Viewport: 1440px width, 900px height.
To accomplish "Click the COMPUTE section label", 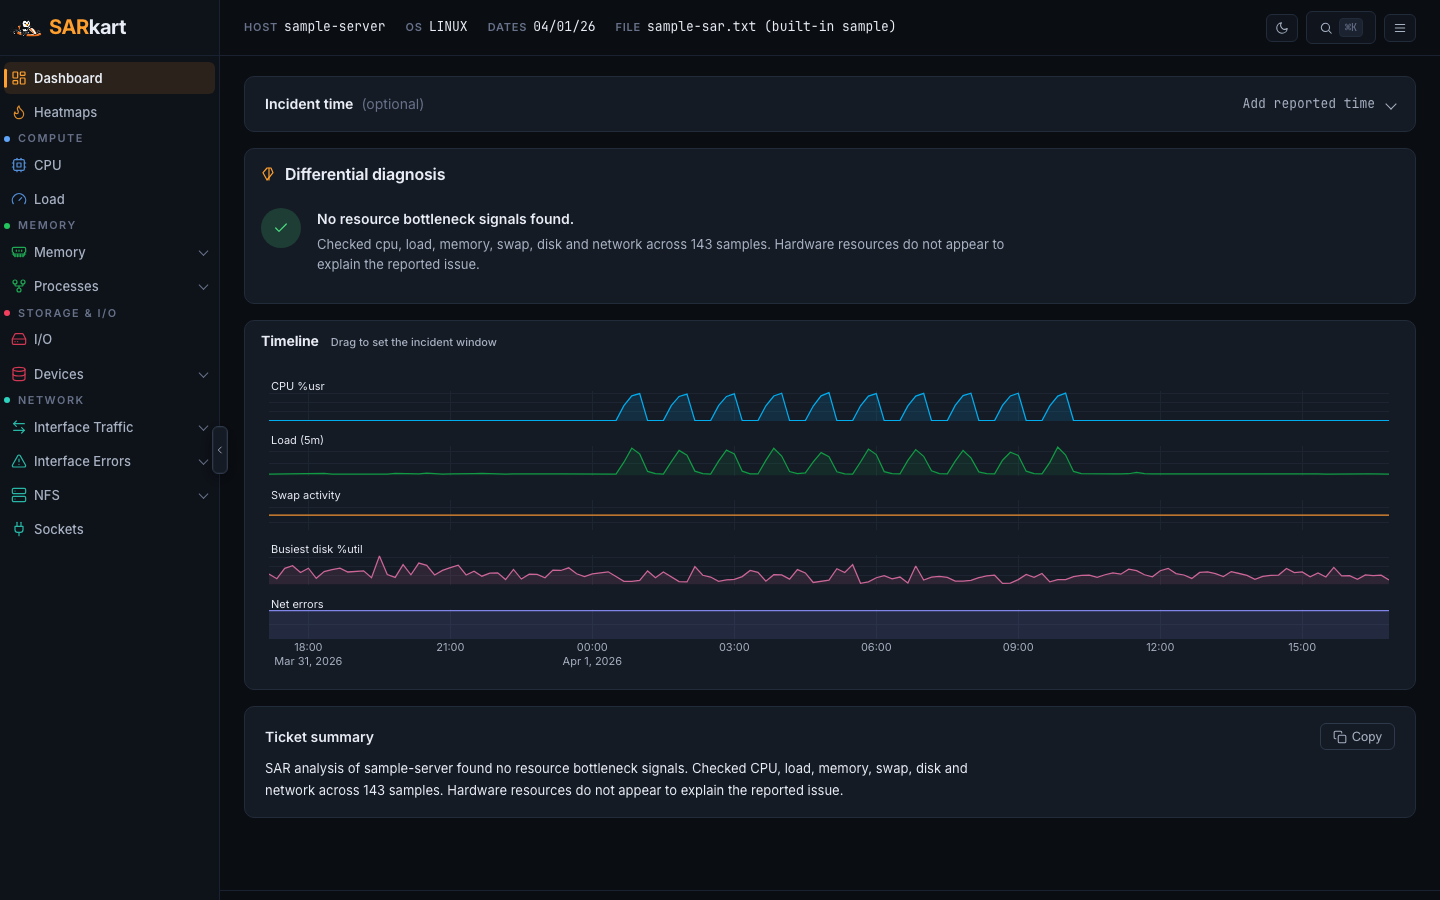I will tap(50, 138).
